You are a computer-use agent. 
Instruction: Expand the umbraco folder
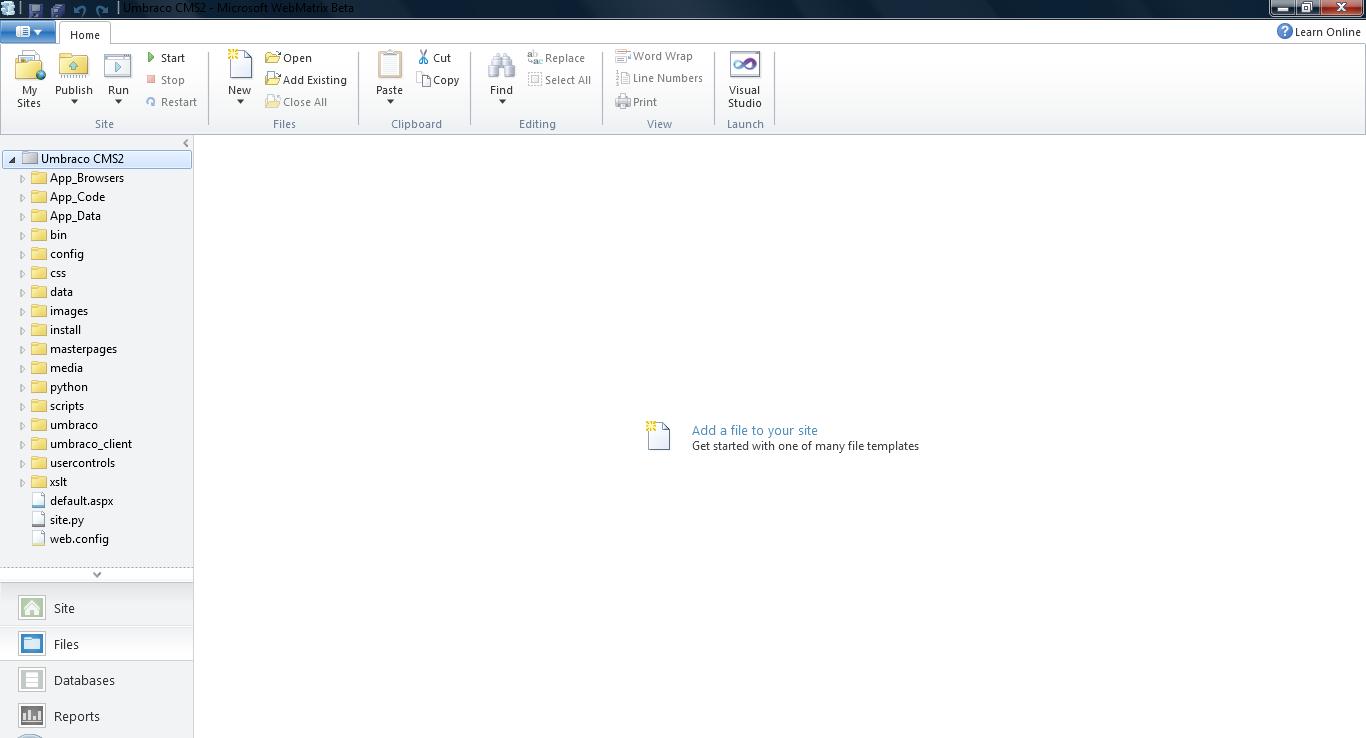point(22,425)
